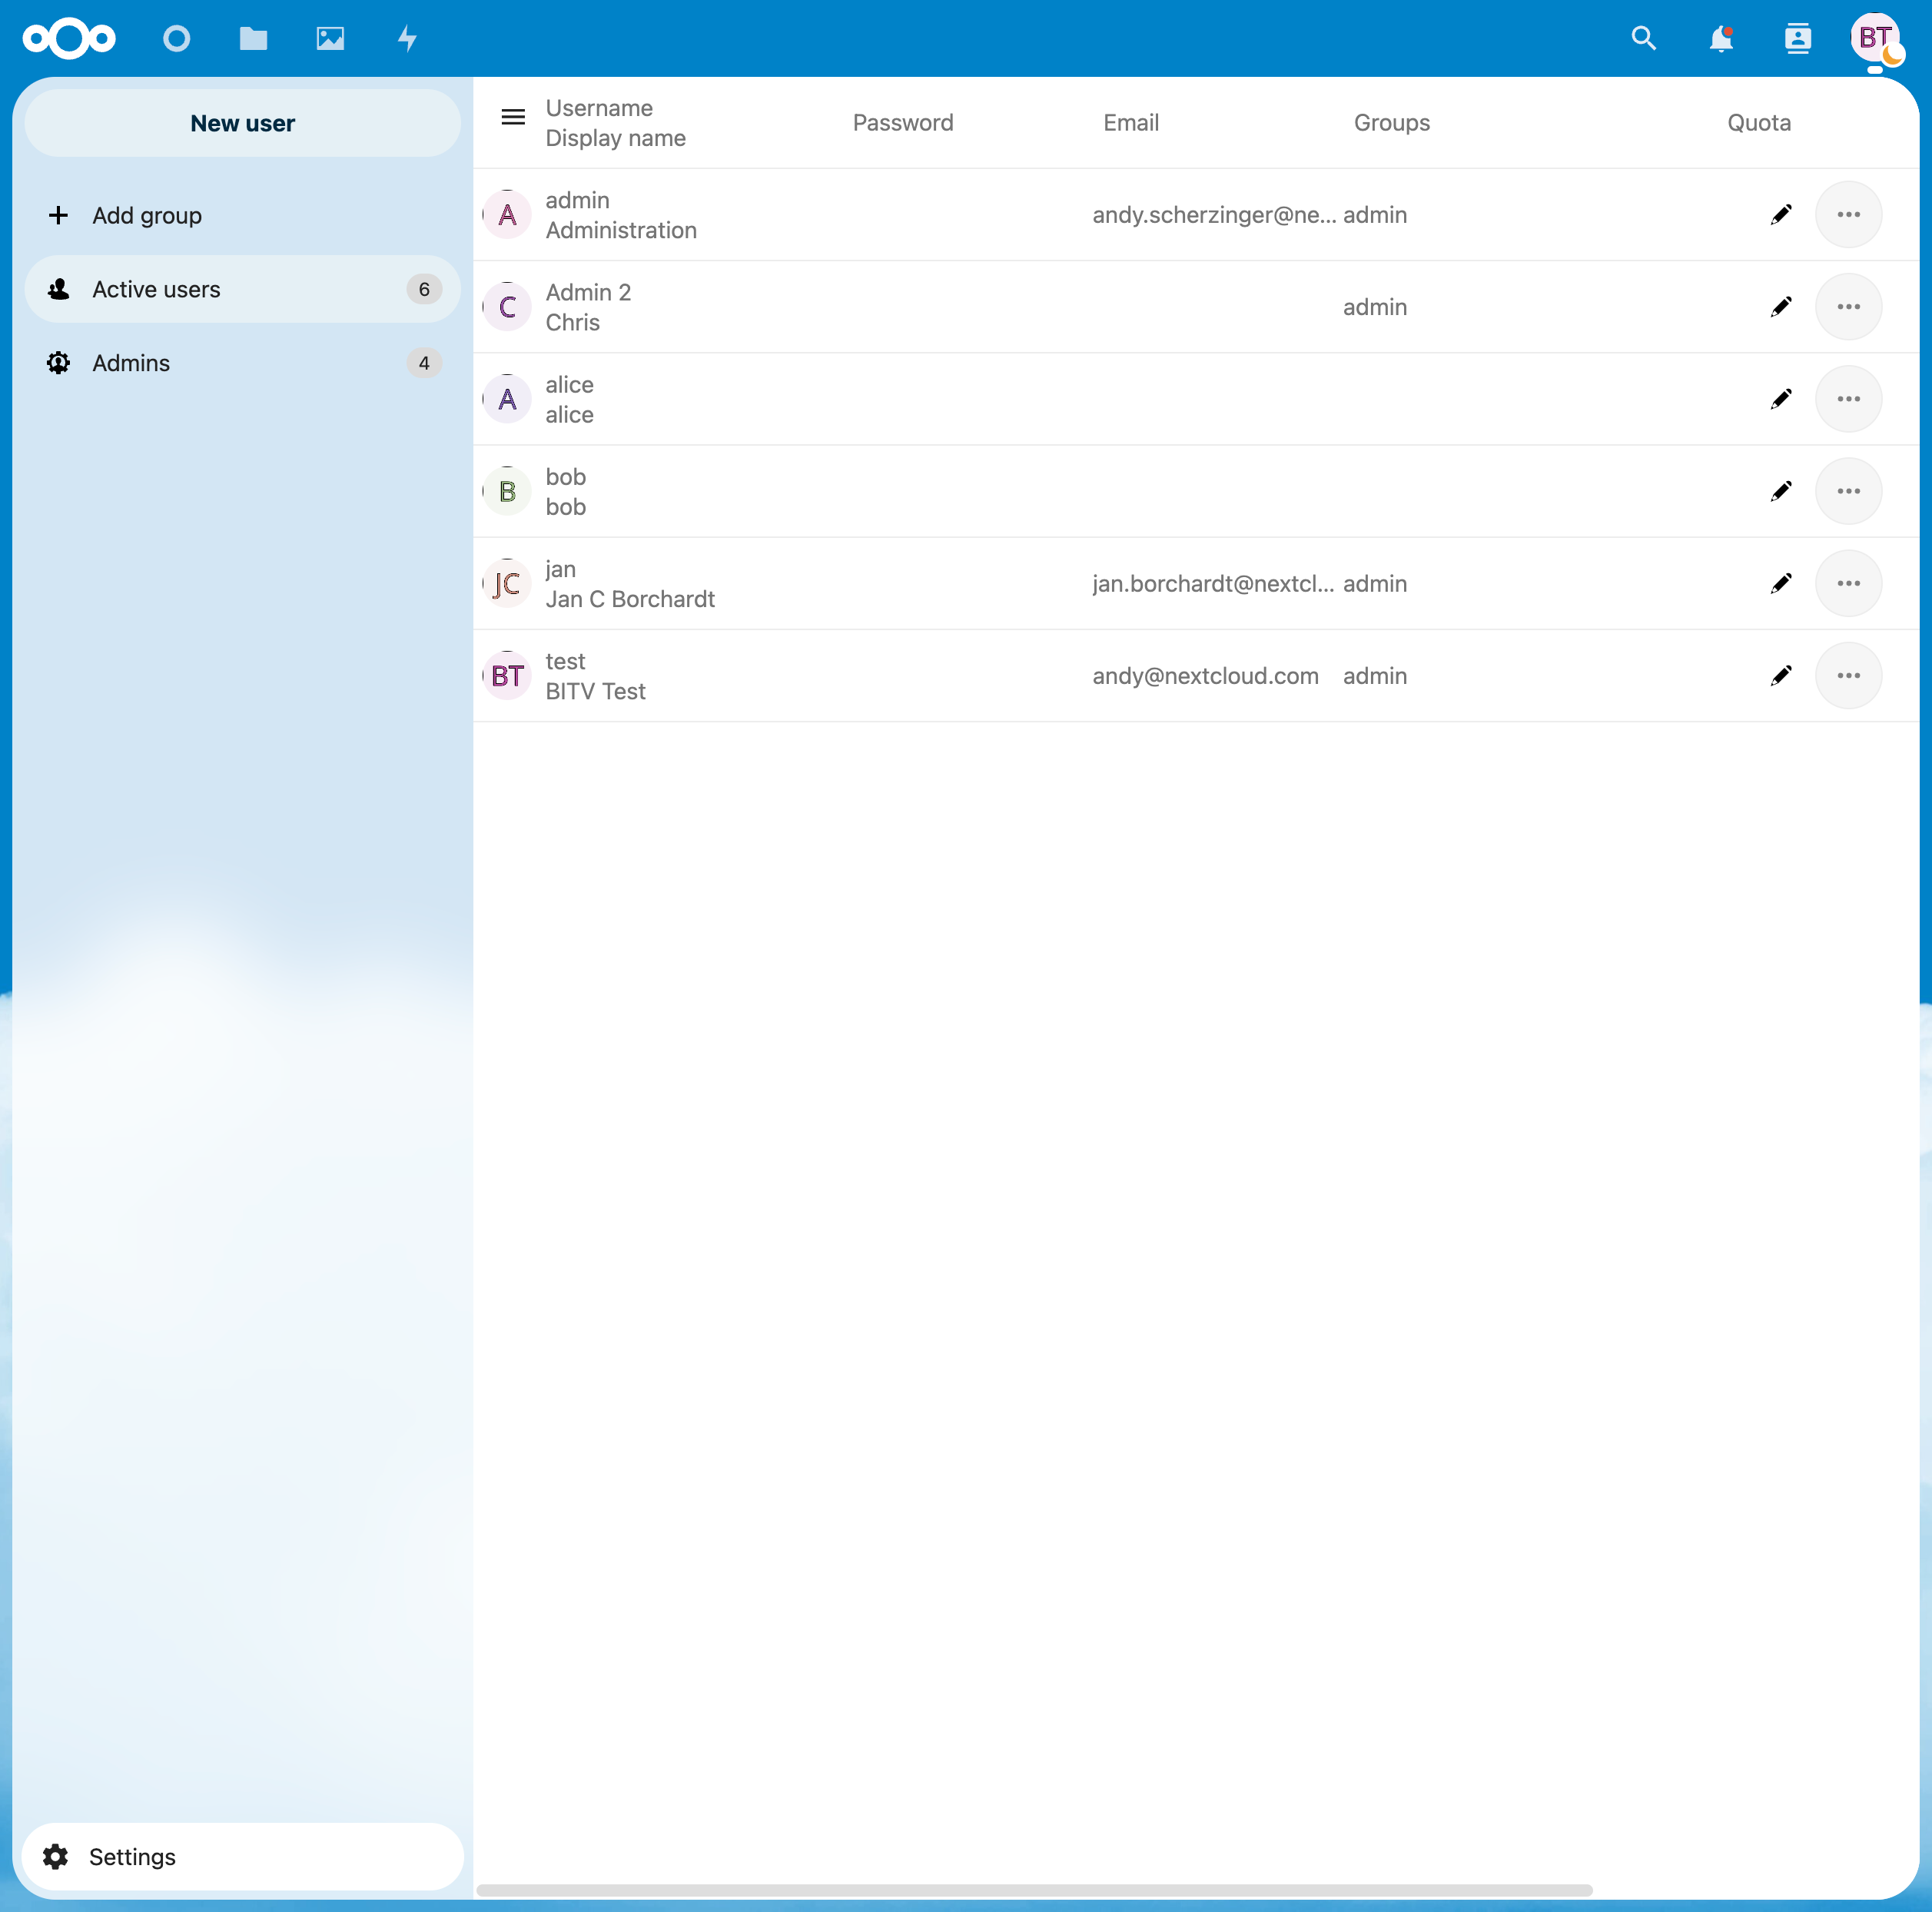Click the Nextcloud logo
The width and height of the screenshot is (1932, 1912).
click(68, 39)
